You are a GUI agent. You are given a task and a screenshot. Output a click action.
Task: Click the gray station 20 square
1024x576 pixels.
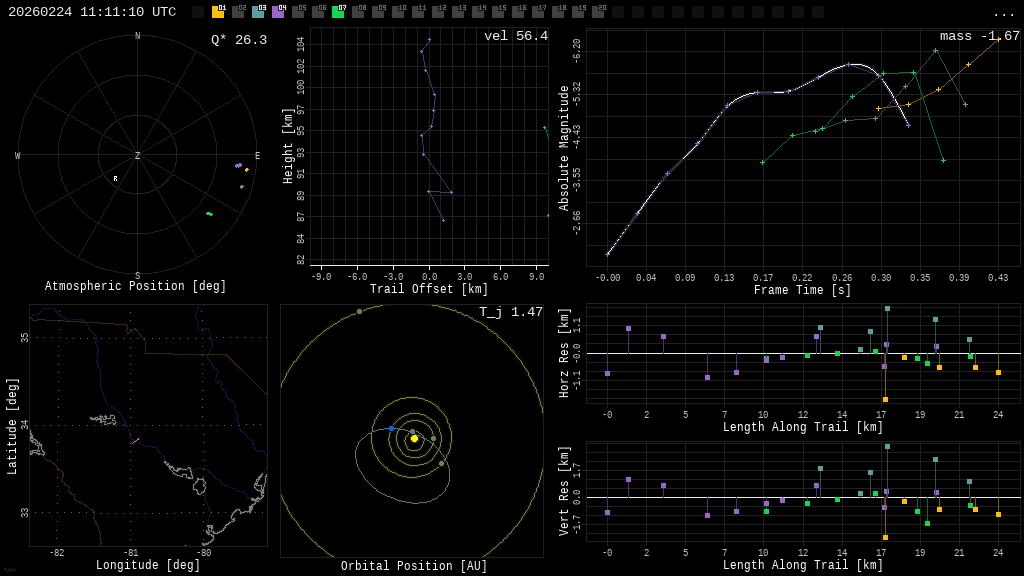click(598, 12)
